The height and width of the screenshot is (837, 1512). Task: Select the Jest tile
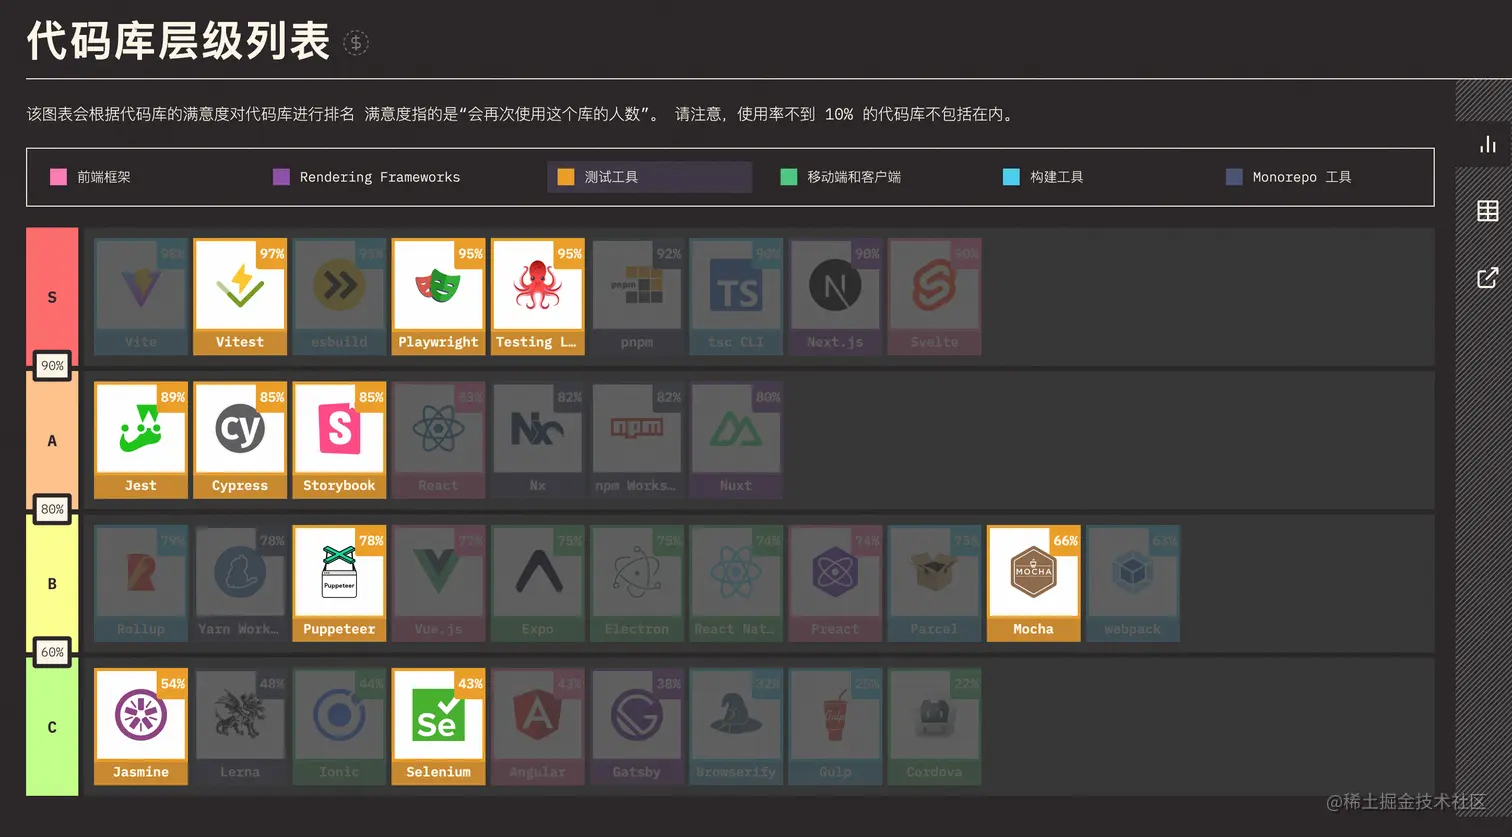pos(141,440)
